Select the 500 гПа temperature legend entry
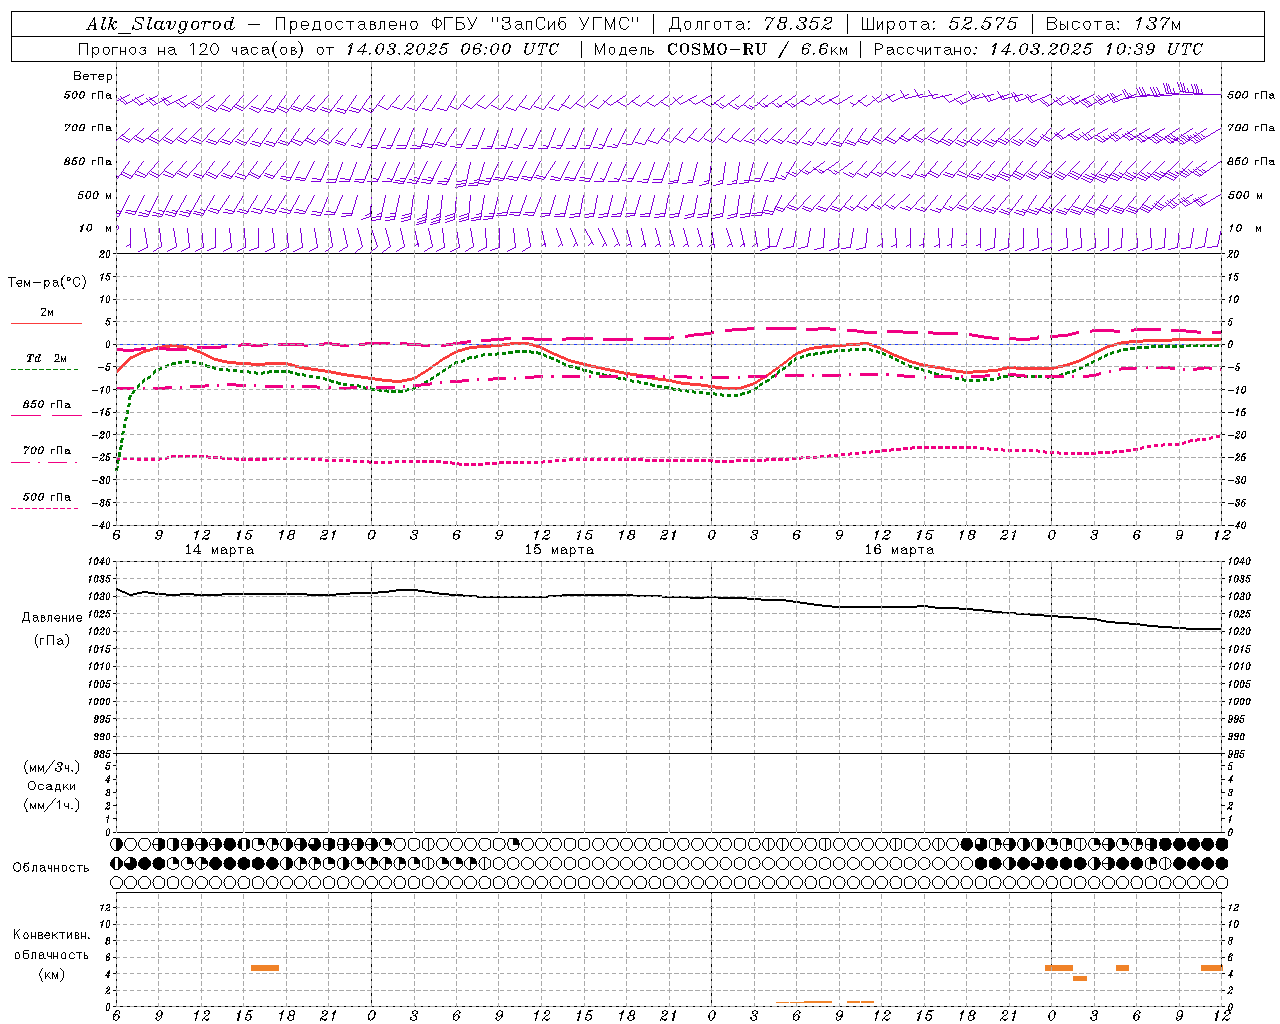This screenshot has width=1280, height=1024. (x=47, y=497)
